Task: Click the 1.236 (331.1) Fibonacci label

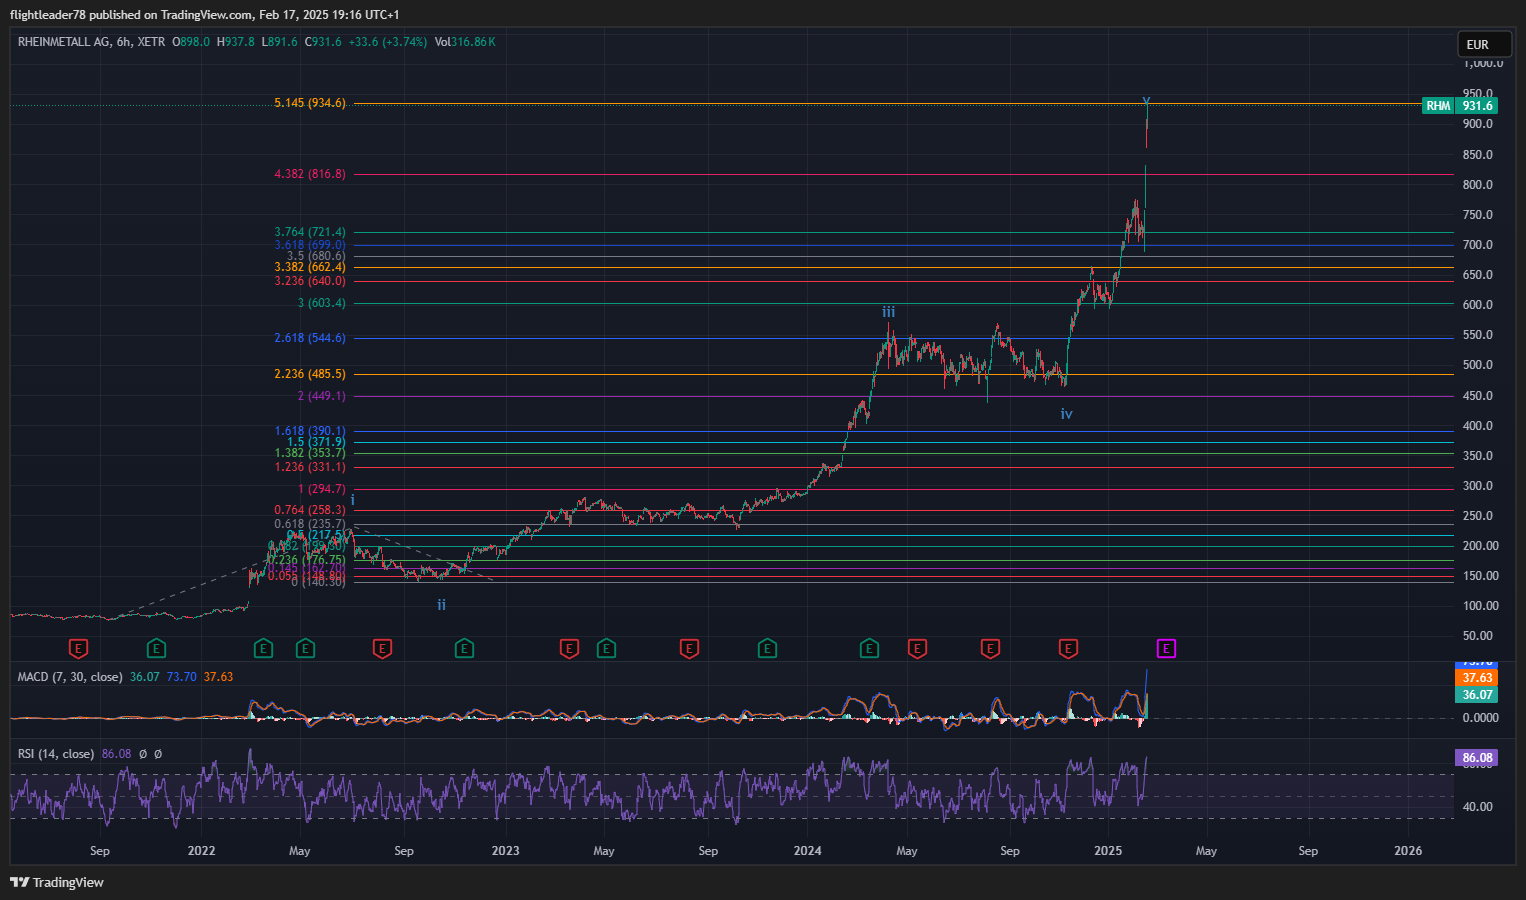Action: point(310,467)
